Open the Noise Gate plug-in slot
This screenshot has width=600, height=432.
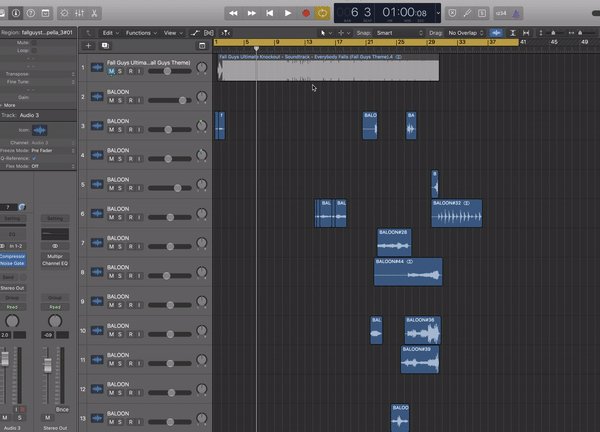tap(13, 263)
